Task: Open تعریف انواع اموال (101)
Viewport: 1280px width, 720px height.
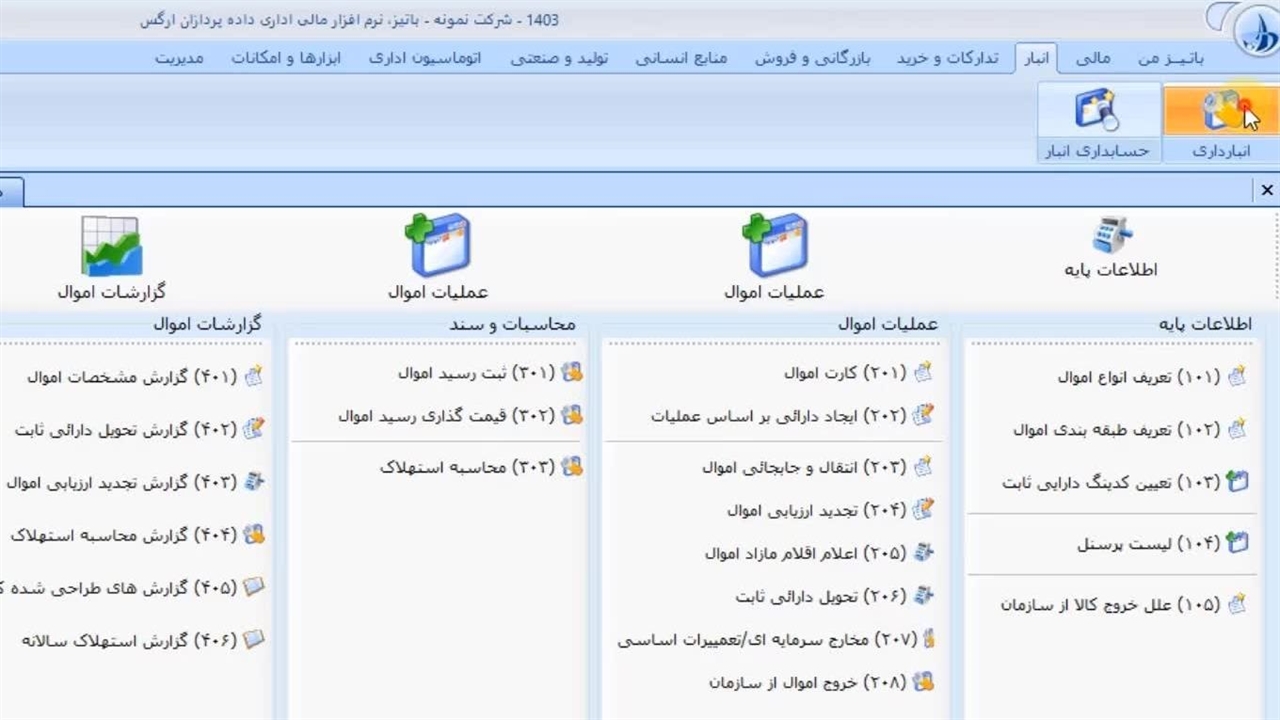Action: pyautogui.click(x=1138, y=377)
